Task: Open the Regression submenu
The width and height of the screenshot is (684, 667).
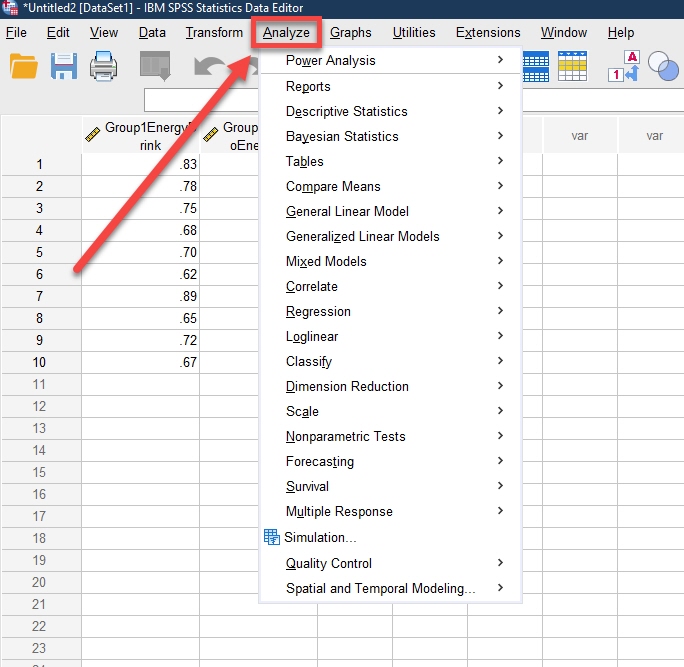Action: pos(390,311)
